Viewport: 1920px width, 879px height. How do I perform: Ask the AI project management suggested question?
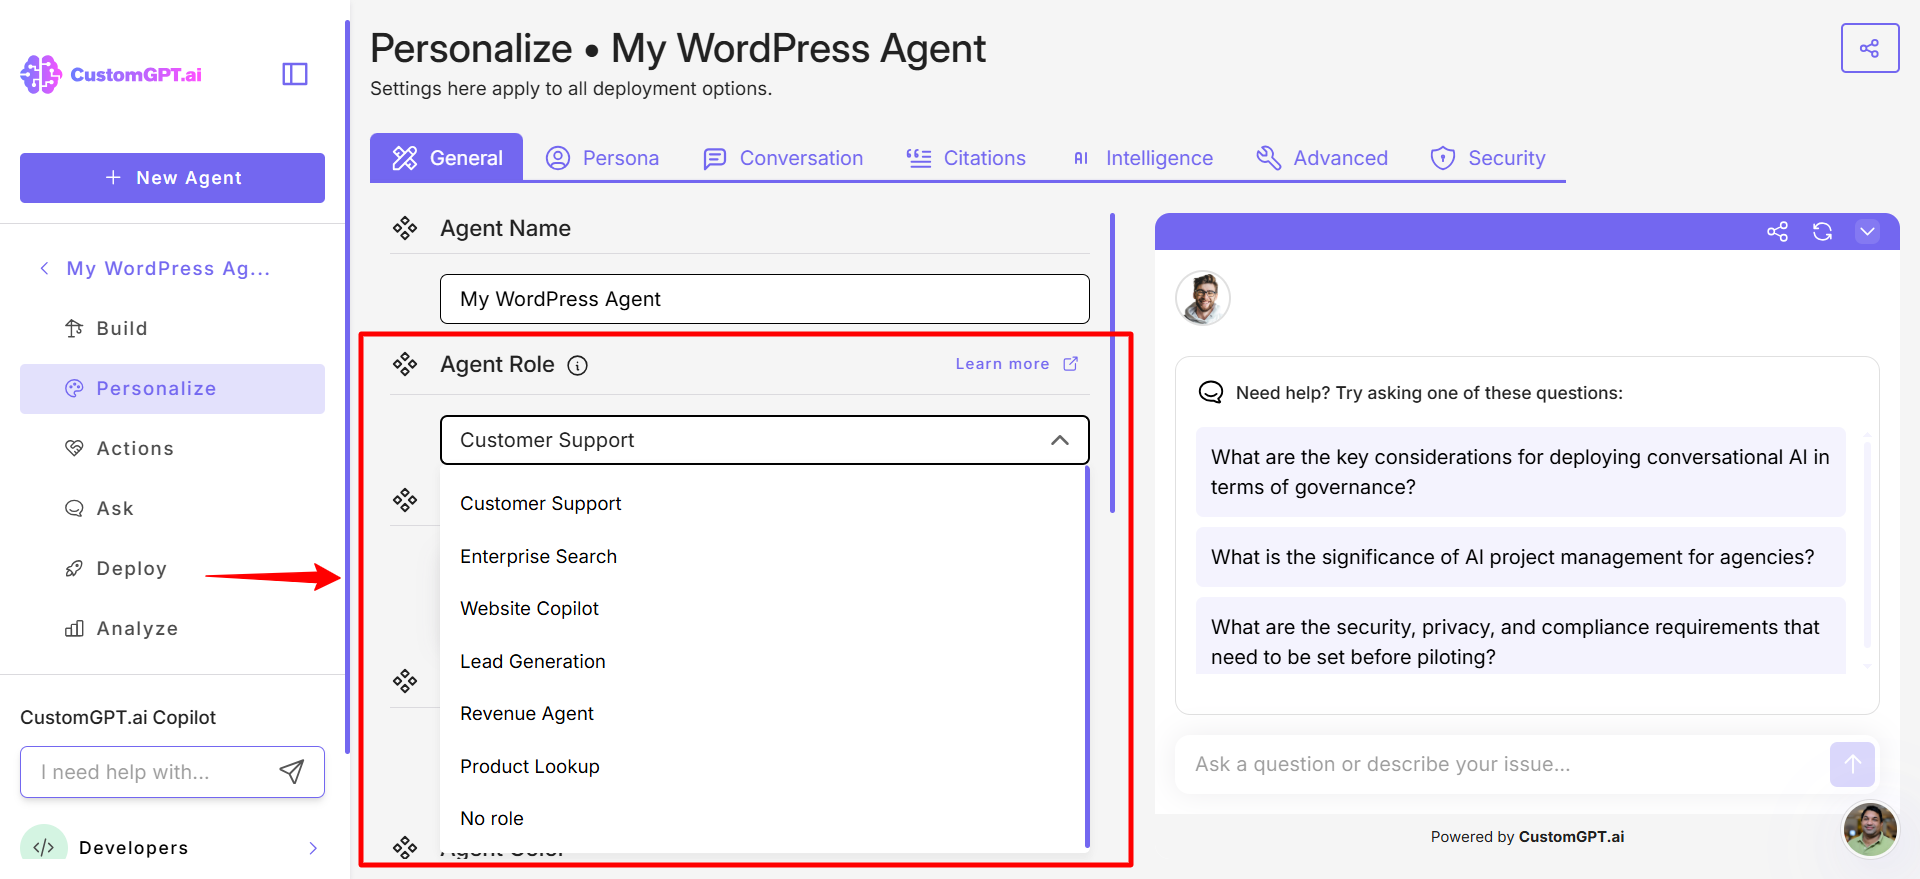click(1520, 557)
